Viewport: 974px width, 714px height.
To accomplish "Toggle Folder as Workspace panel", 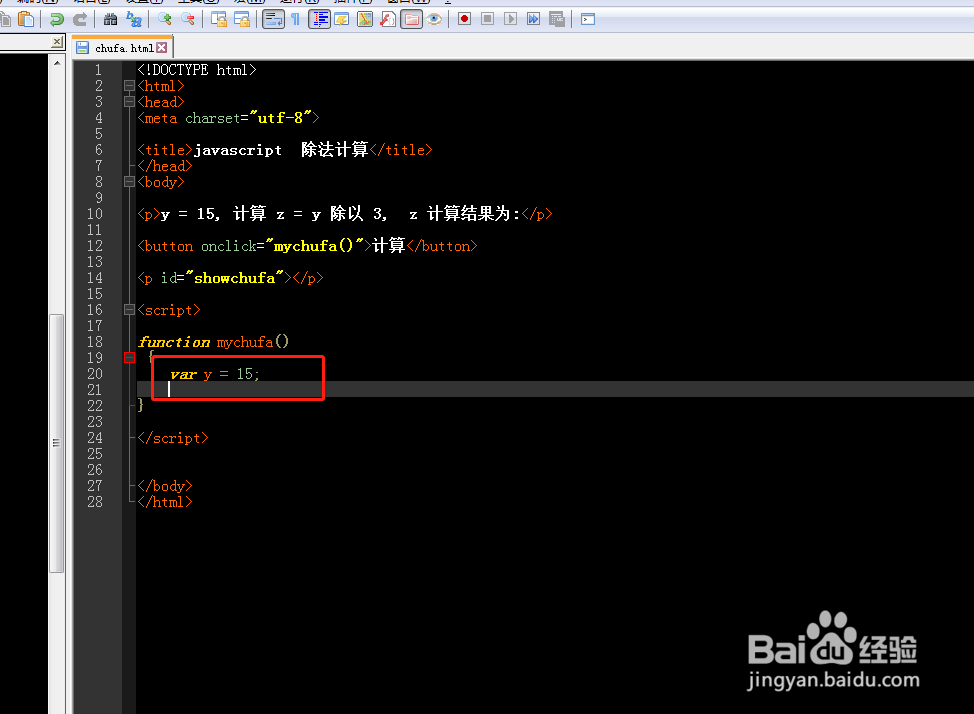I will click(411, 19).
